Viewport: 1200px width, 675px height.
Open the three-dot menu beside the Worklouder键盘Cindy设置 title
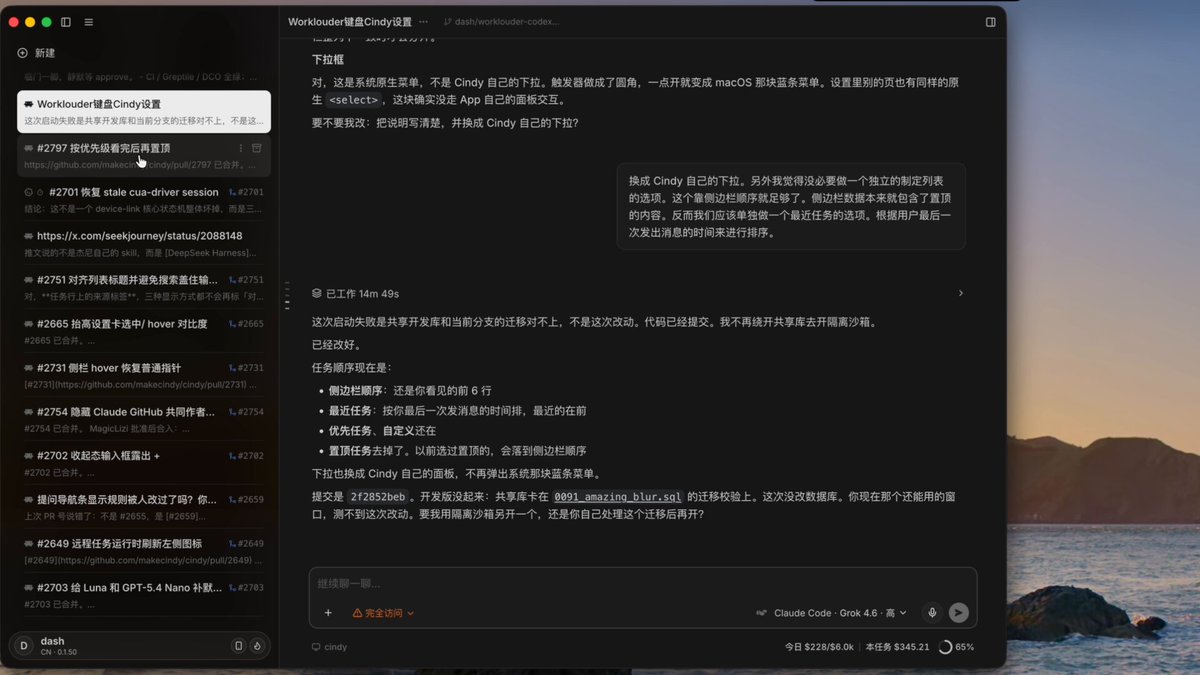pyautogui.click(x=423, y=22)
